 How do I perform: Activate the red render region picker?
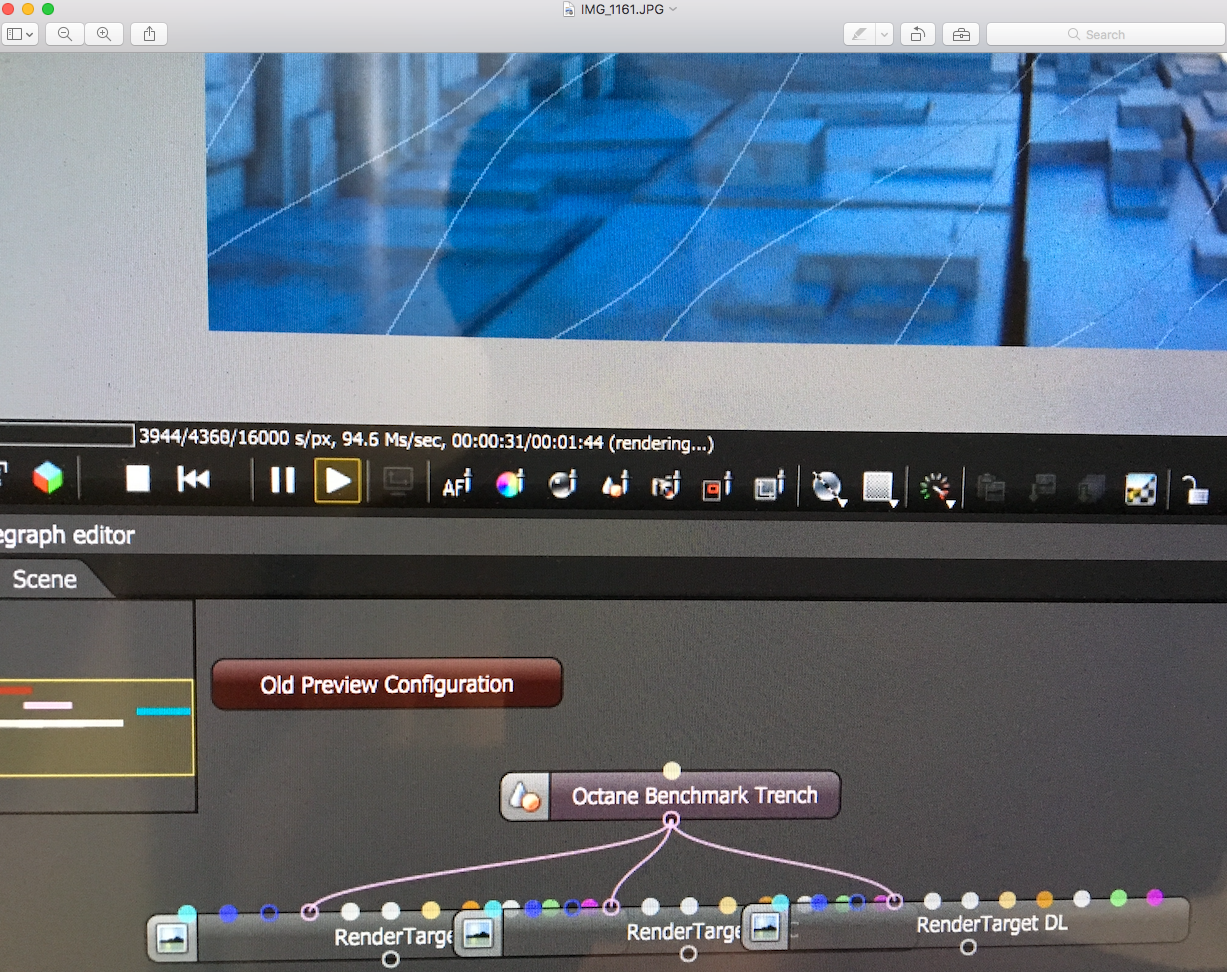tap(718, 487)
